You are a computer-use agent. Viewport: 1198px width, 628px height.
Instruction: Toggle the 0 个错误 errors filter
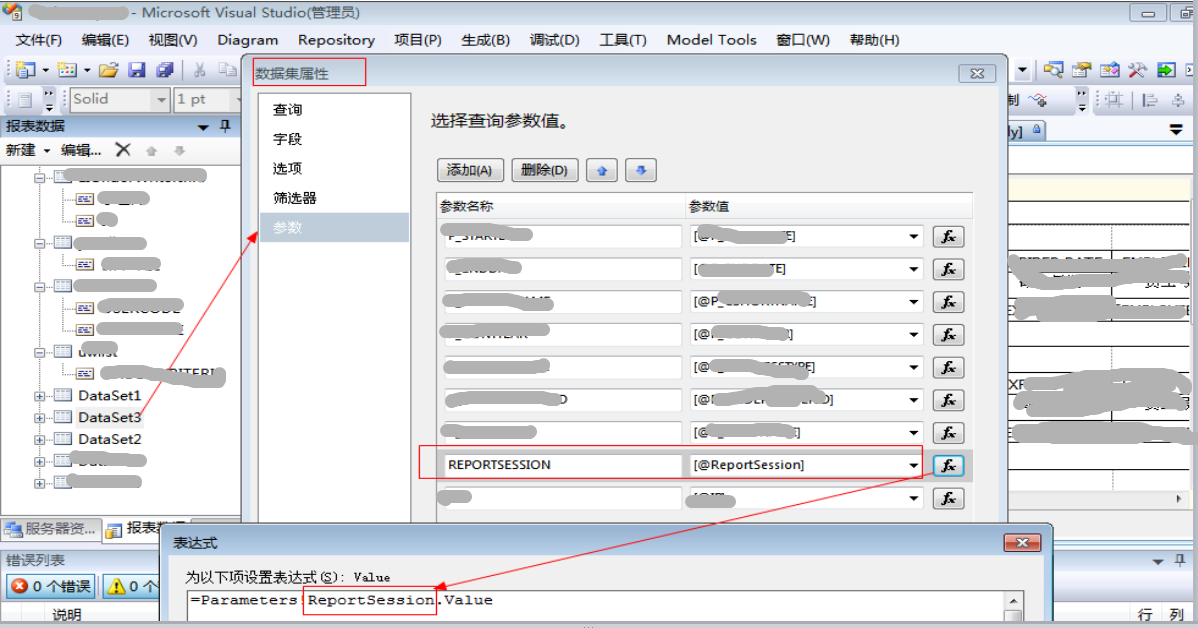(x=51, y=586)
